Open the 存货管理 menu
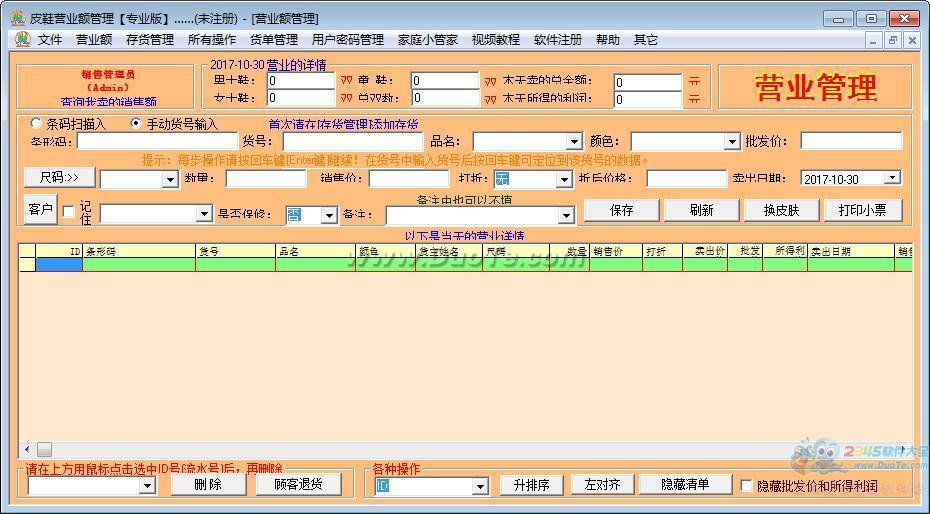 click(149, 40)
